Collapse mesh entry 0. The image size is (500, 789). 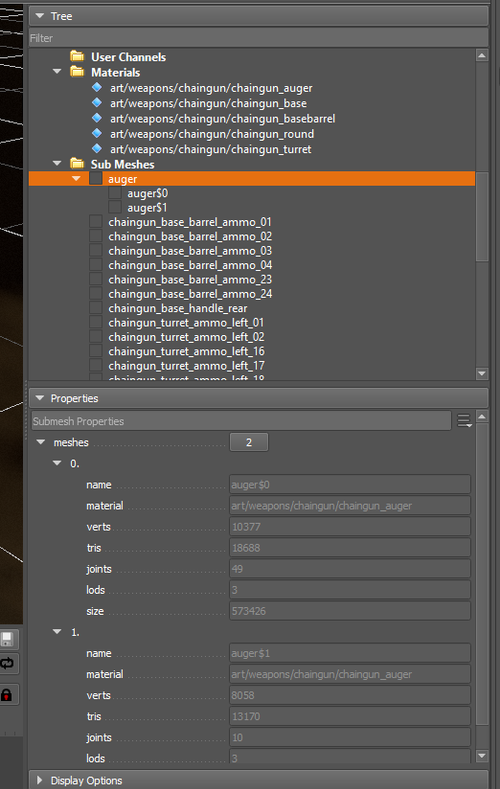point(57,463)
